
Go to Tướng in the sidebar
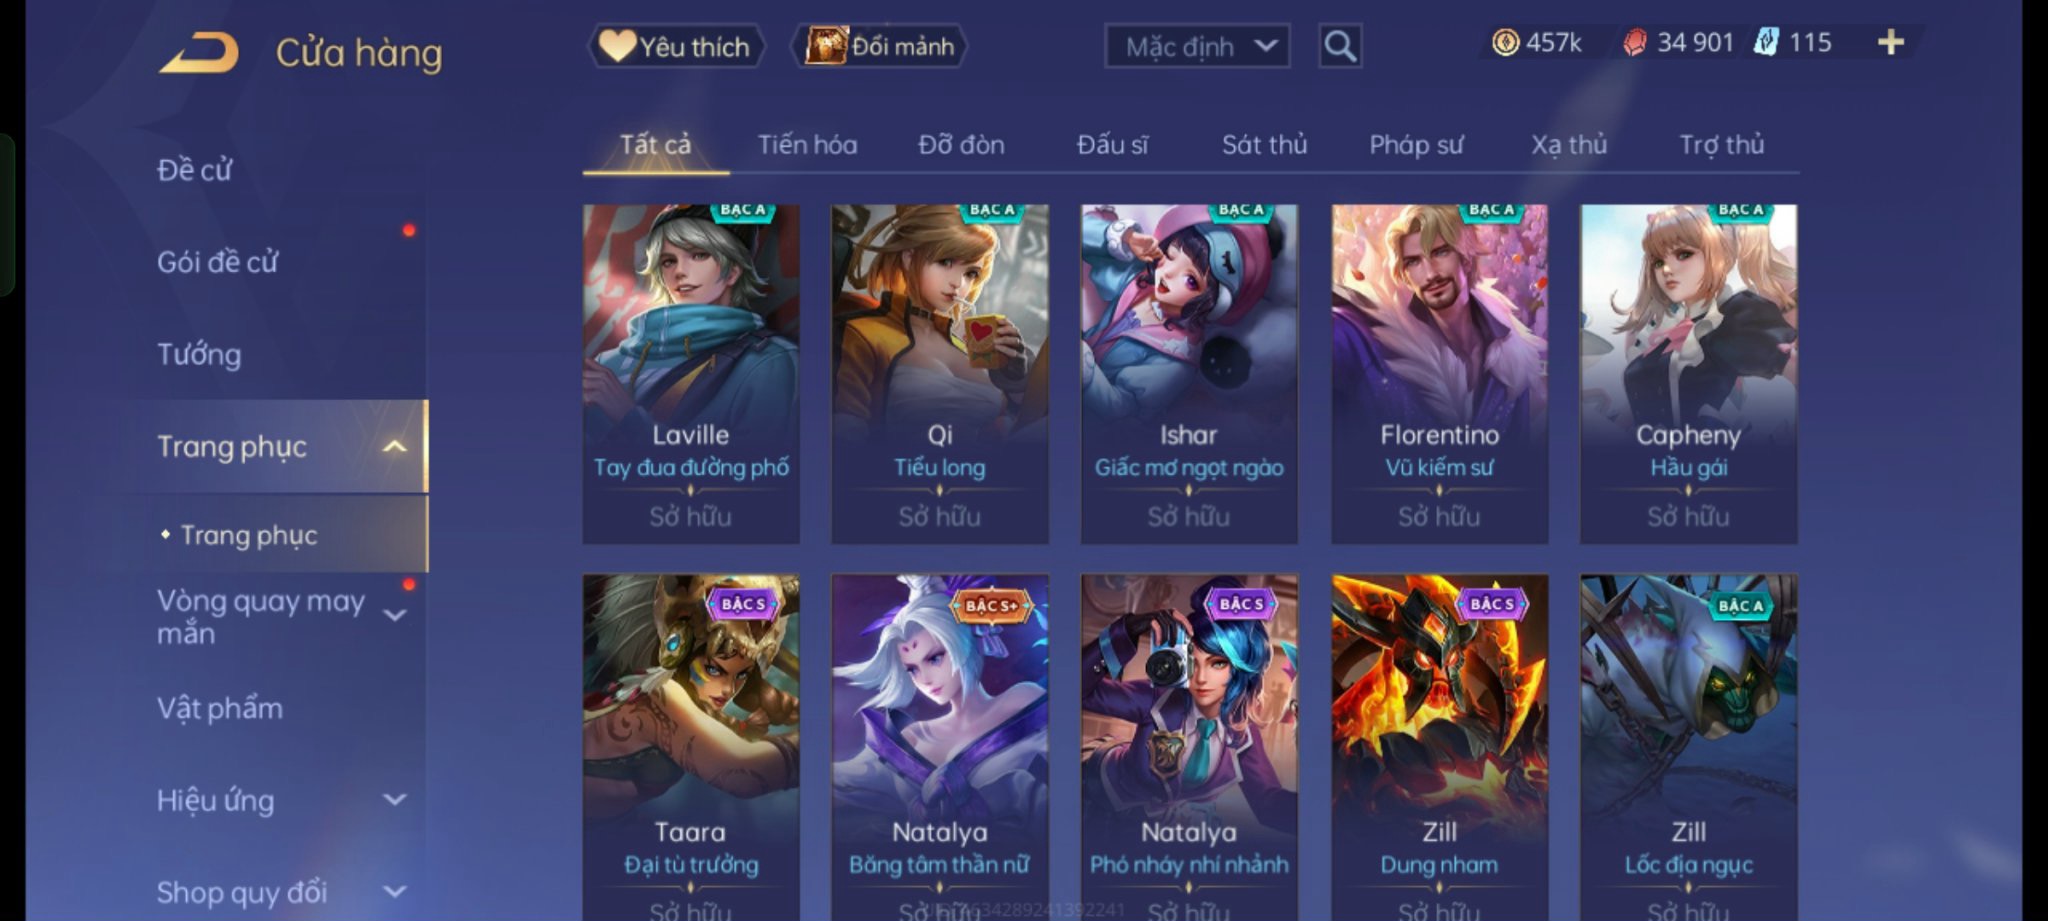tap(199, 354)
